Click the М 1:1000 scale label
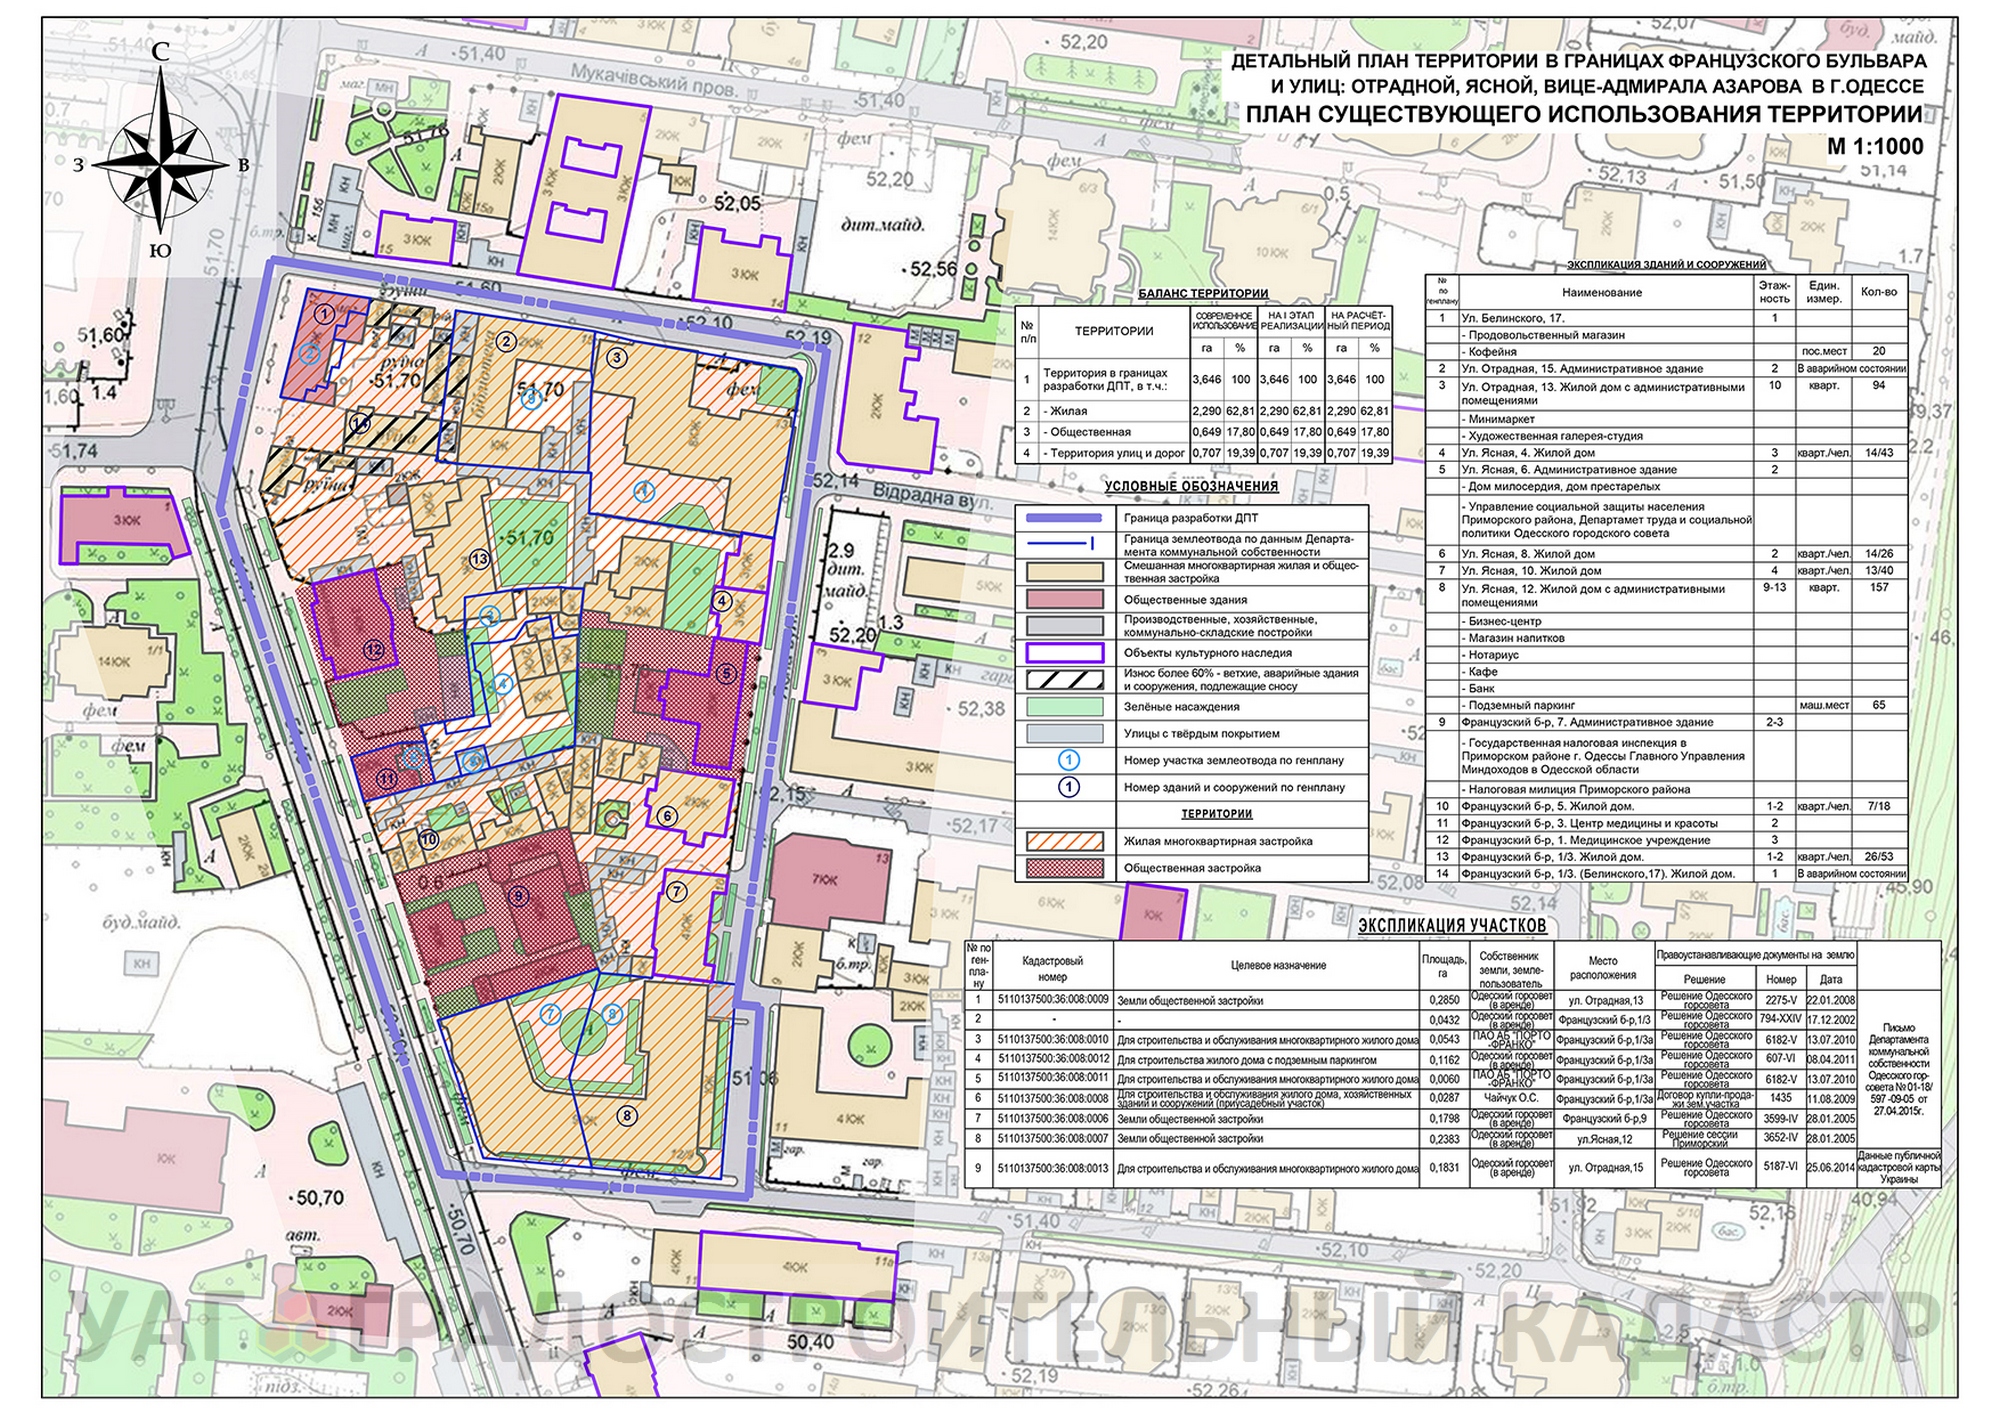This screenshot has height=1414, width=2000. coord(1875,146)
